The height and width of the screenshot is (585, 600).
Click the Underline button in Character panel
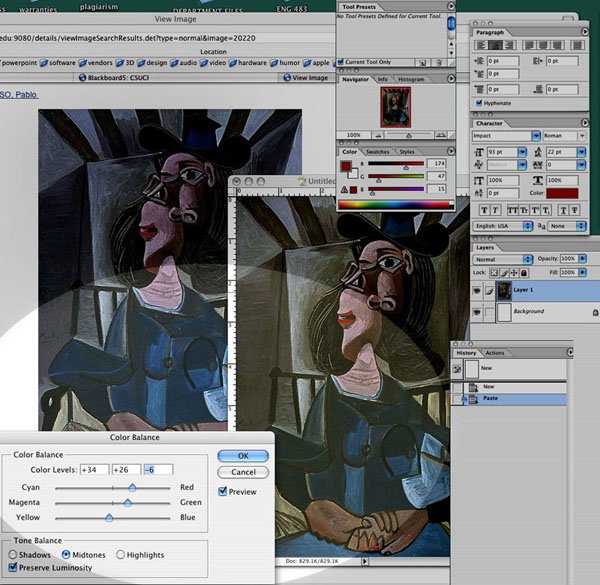(563, 210)
